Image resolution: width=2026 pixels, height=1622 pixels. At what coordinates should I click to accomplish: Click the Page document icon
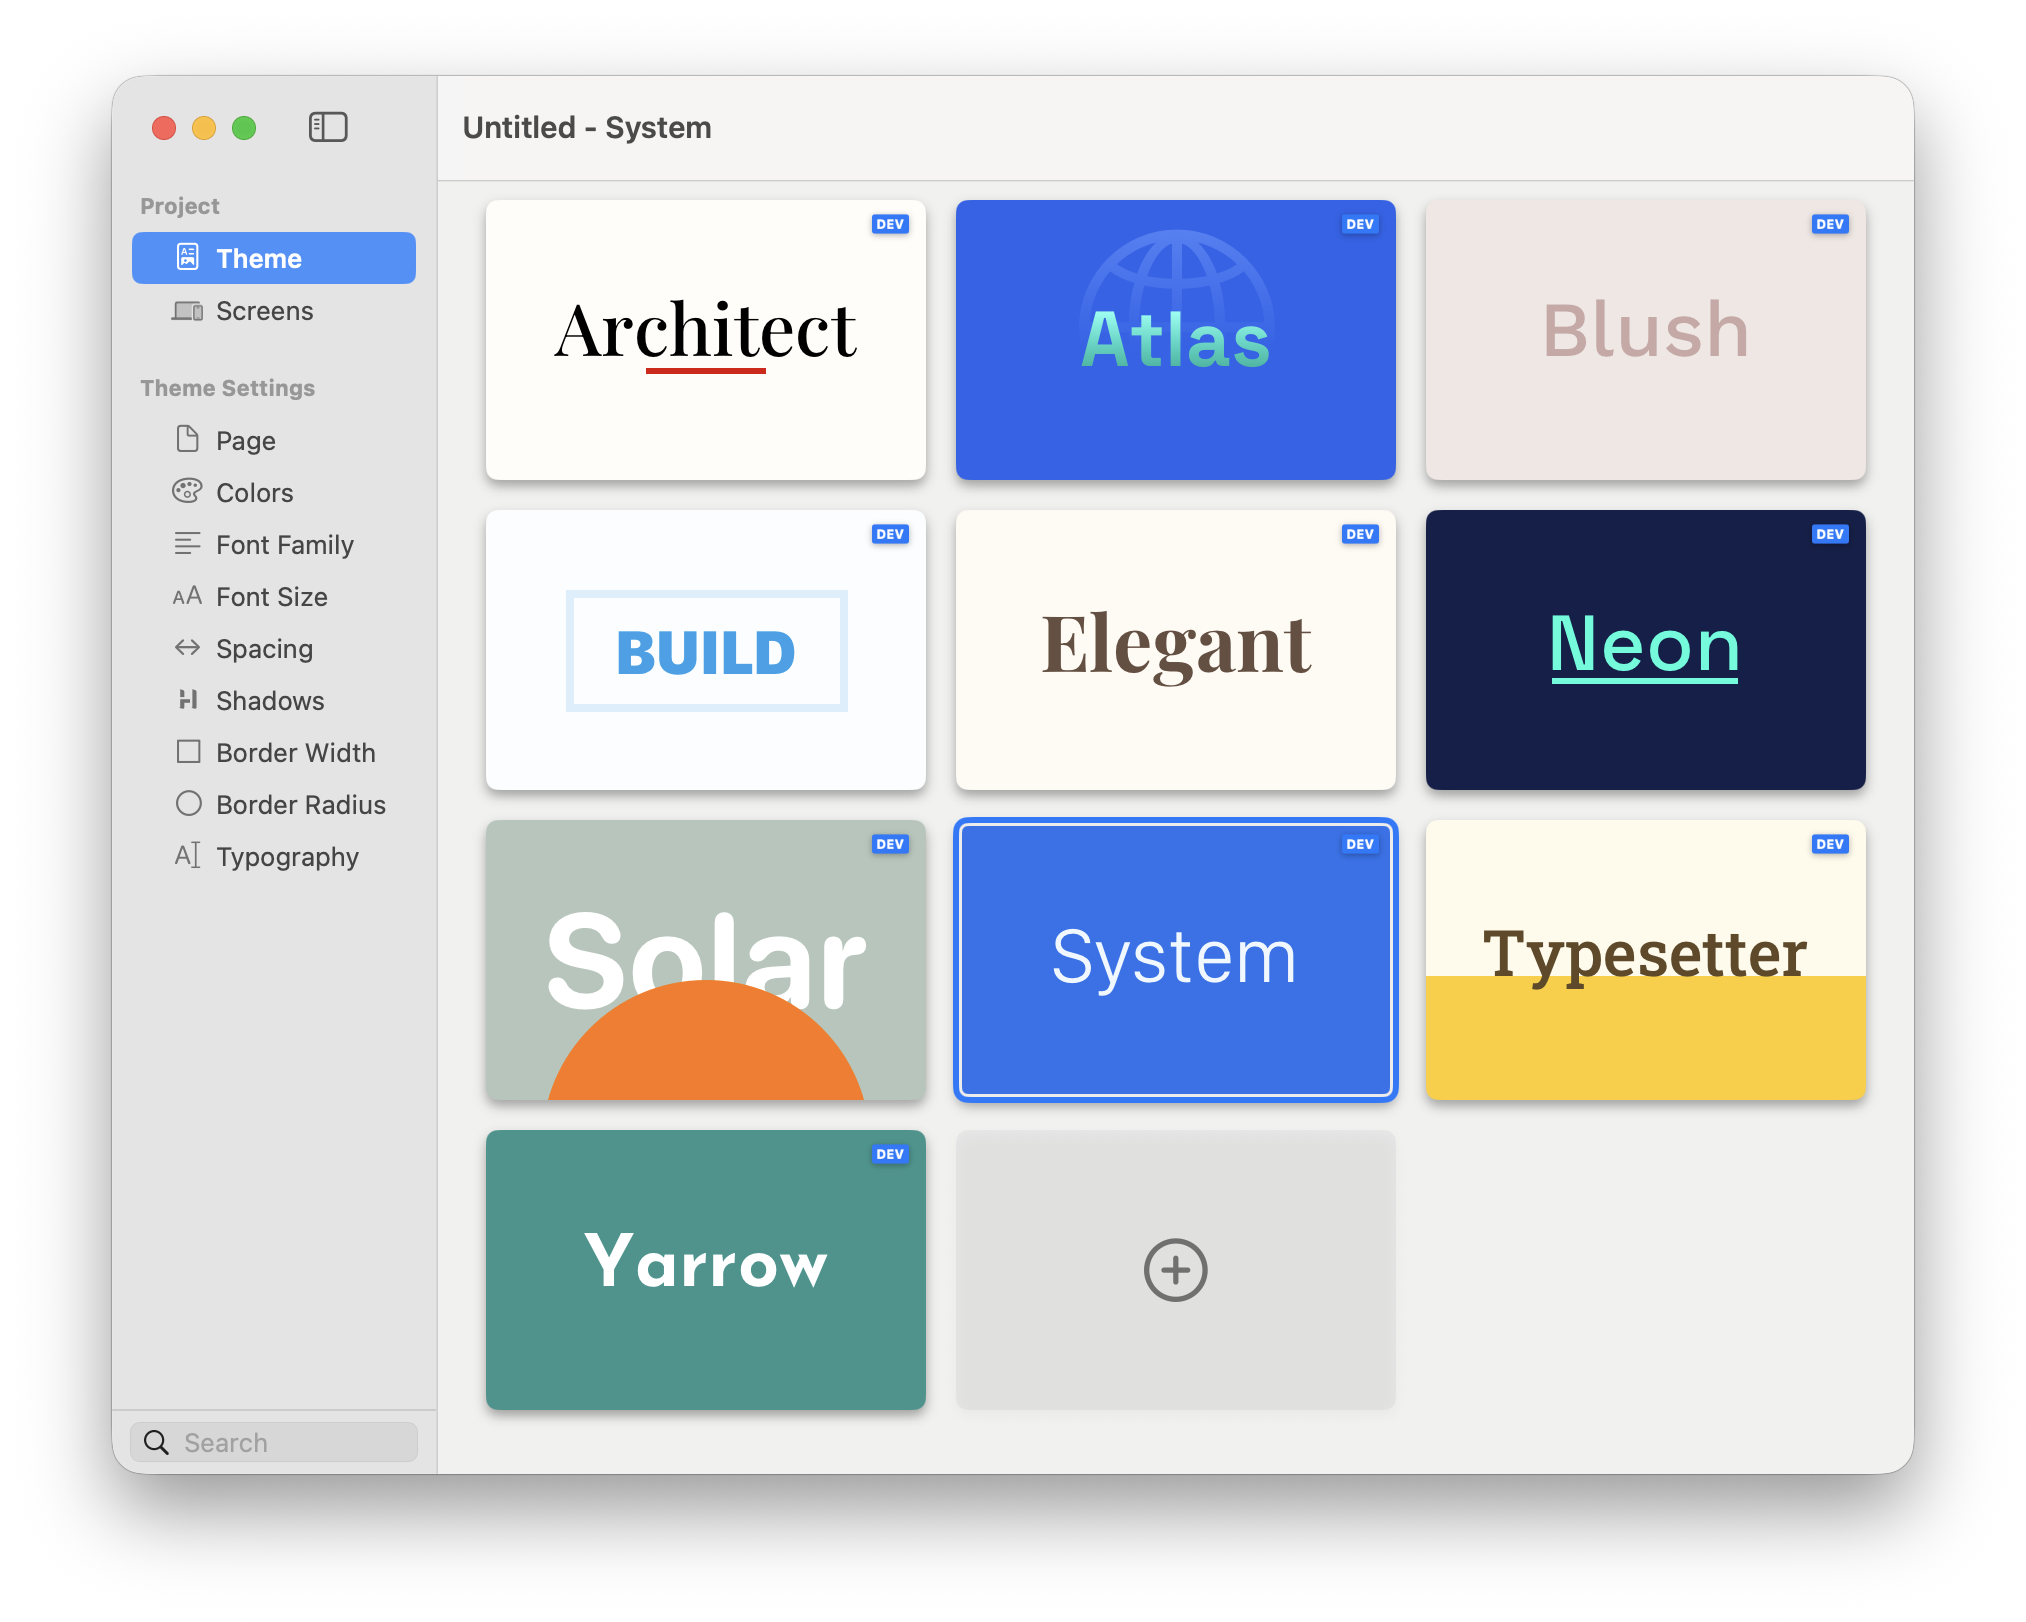click(x=187, y=439)
